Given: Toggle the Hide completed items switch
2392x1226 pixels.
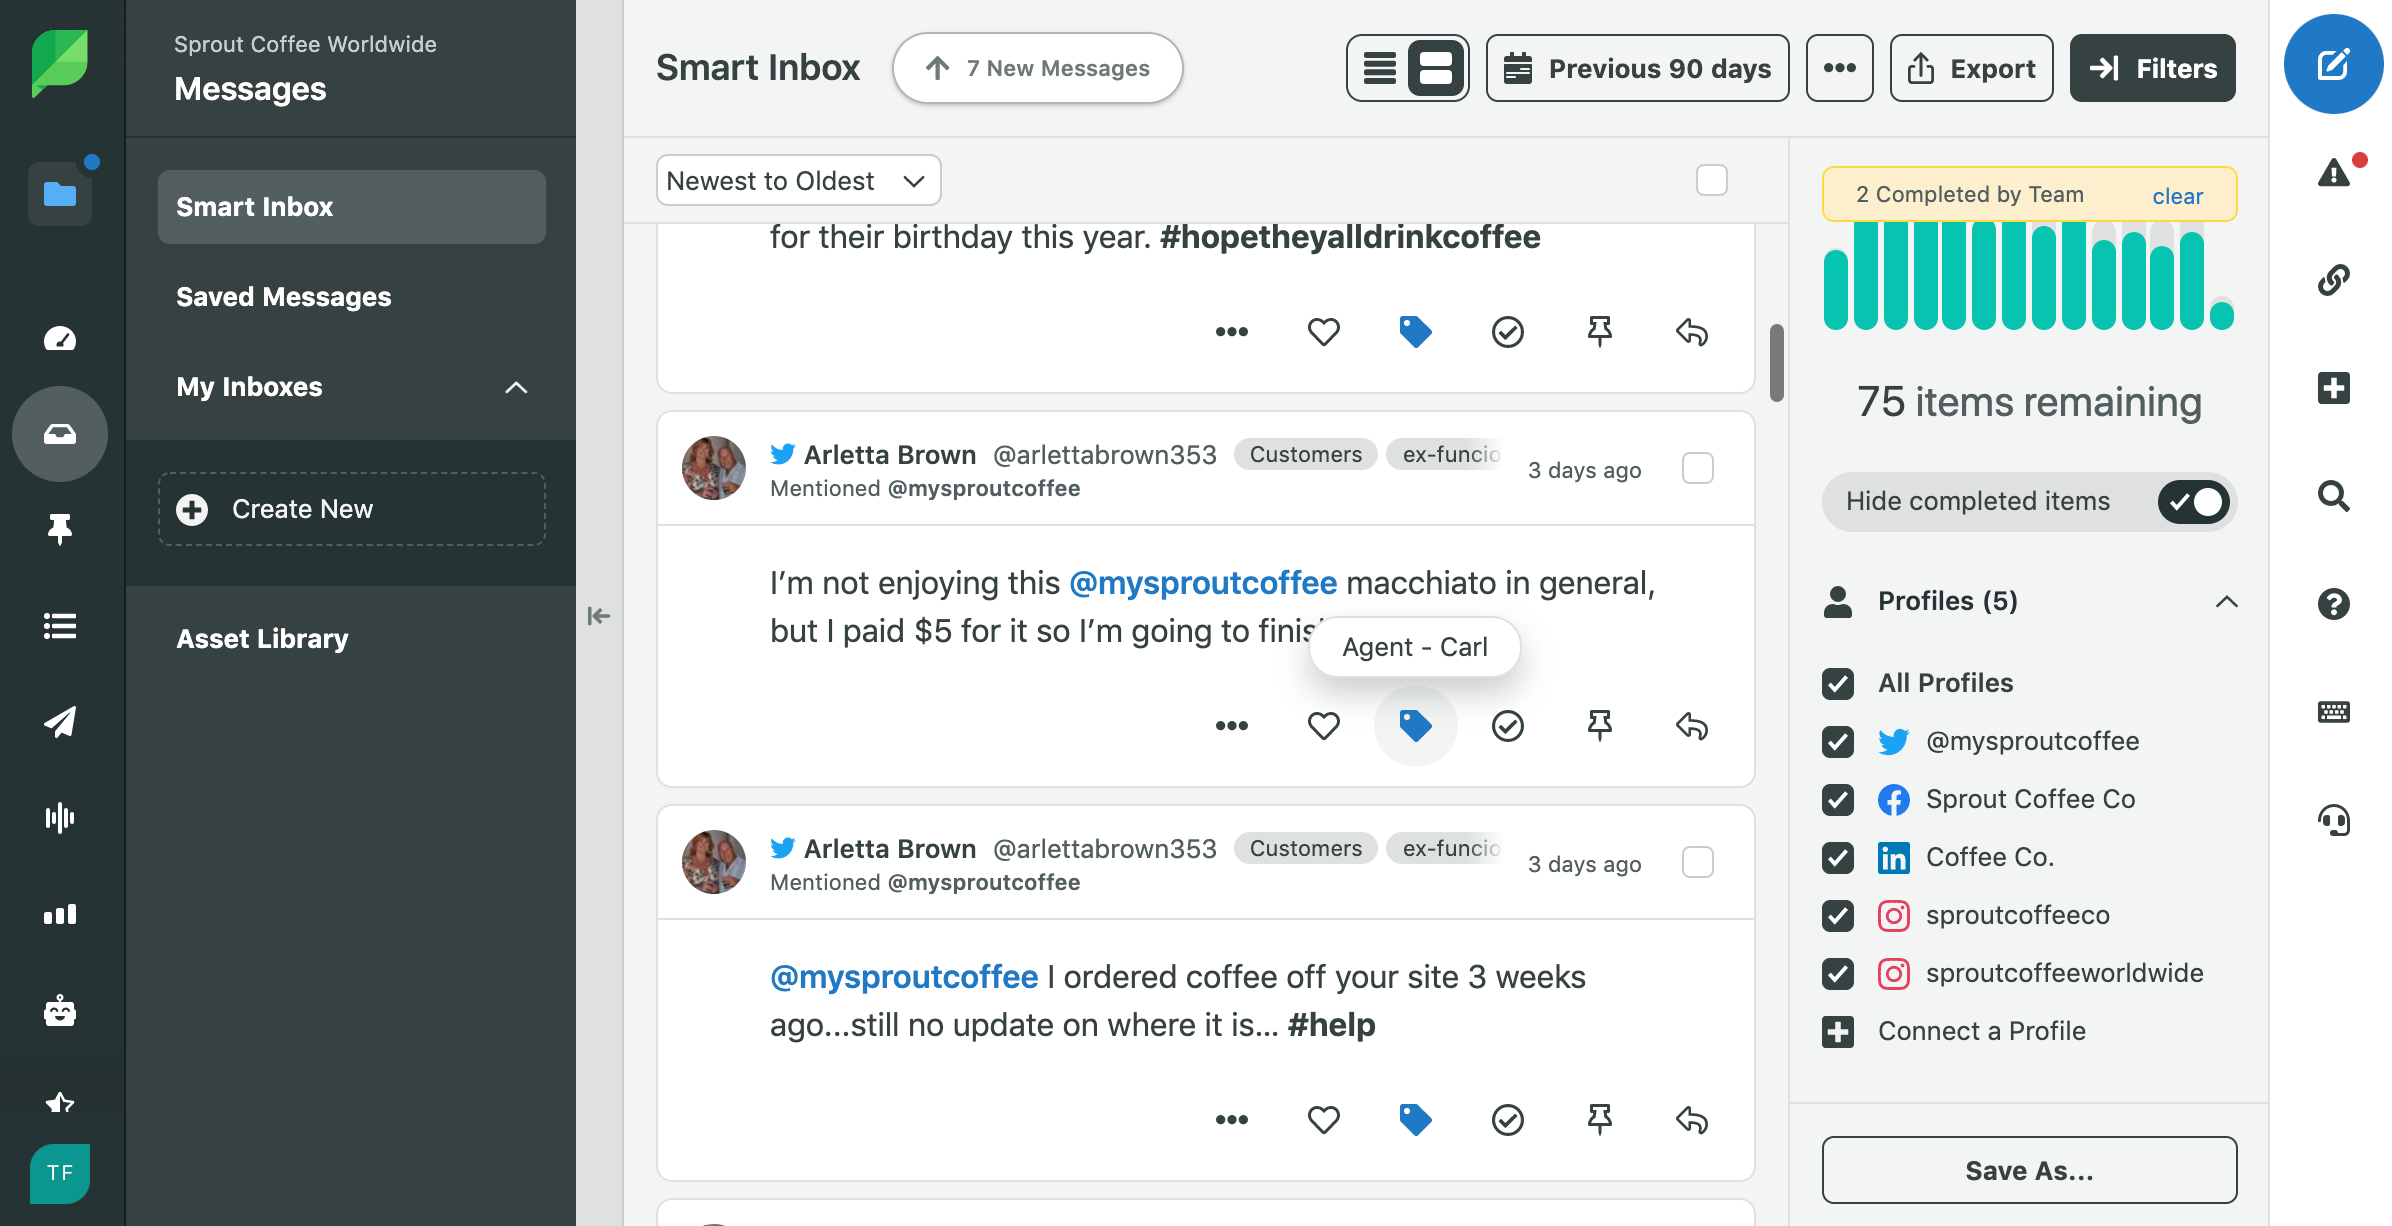Looking at the screenshot, I should (x=2193, y=502).
